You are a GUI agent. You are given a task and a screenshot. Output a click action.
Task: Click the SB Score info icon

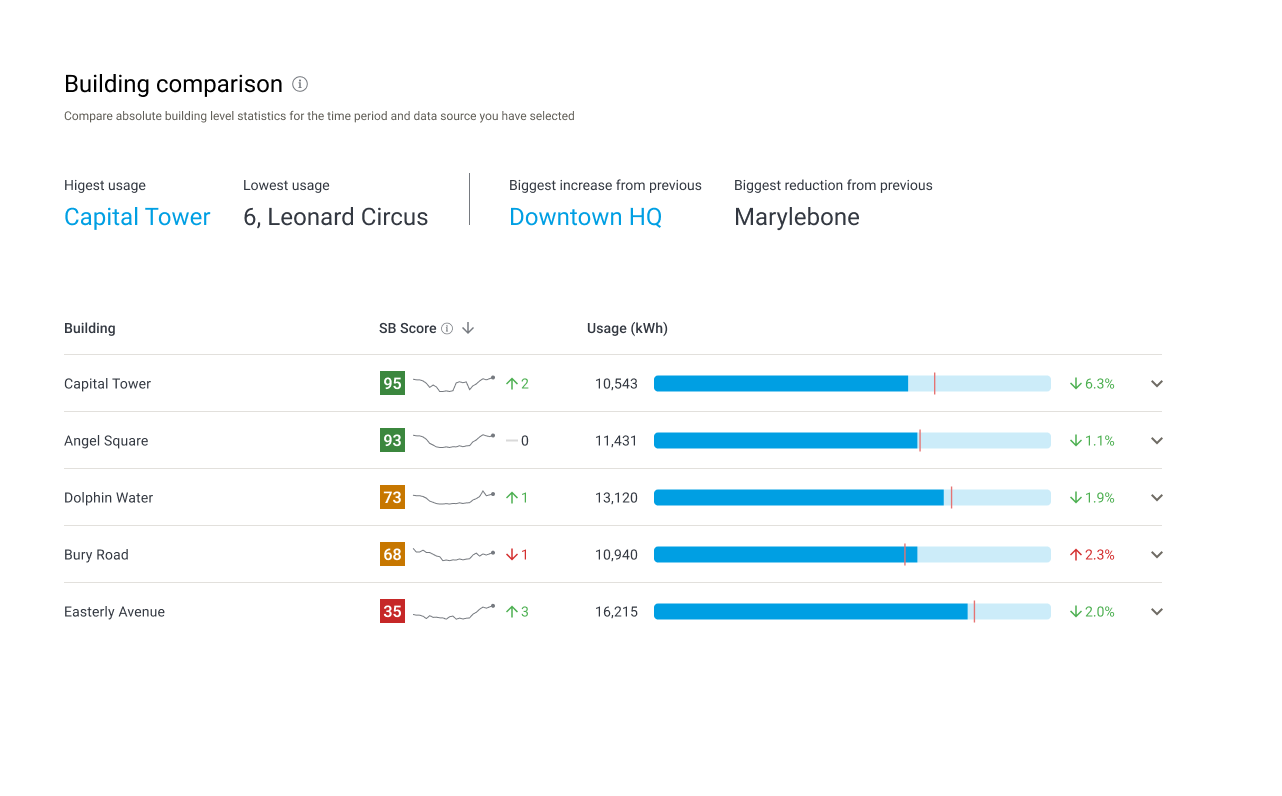(447, 328)
